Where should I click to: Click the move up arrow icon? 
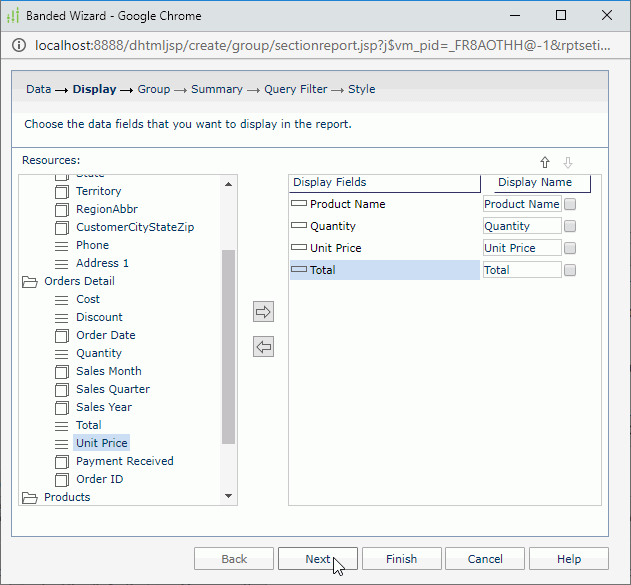point(544,162)
